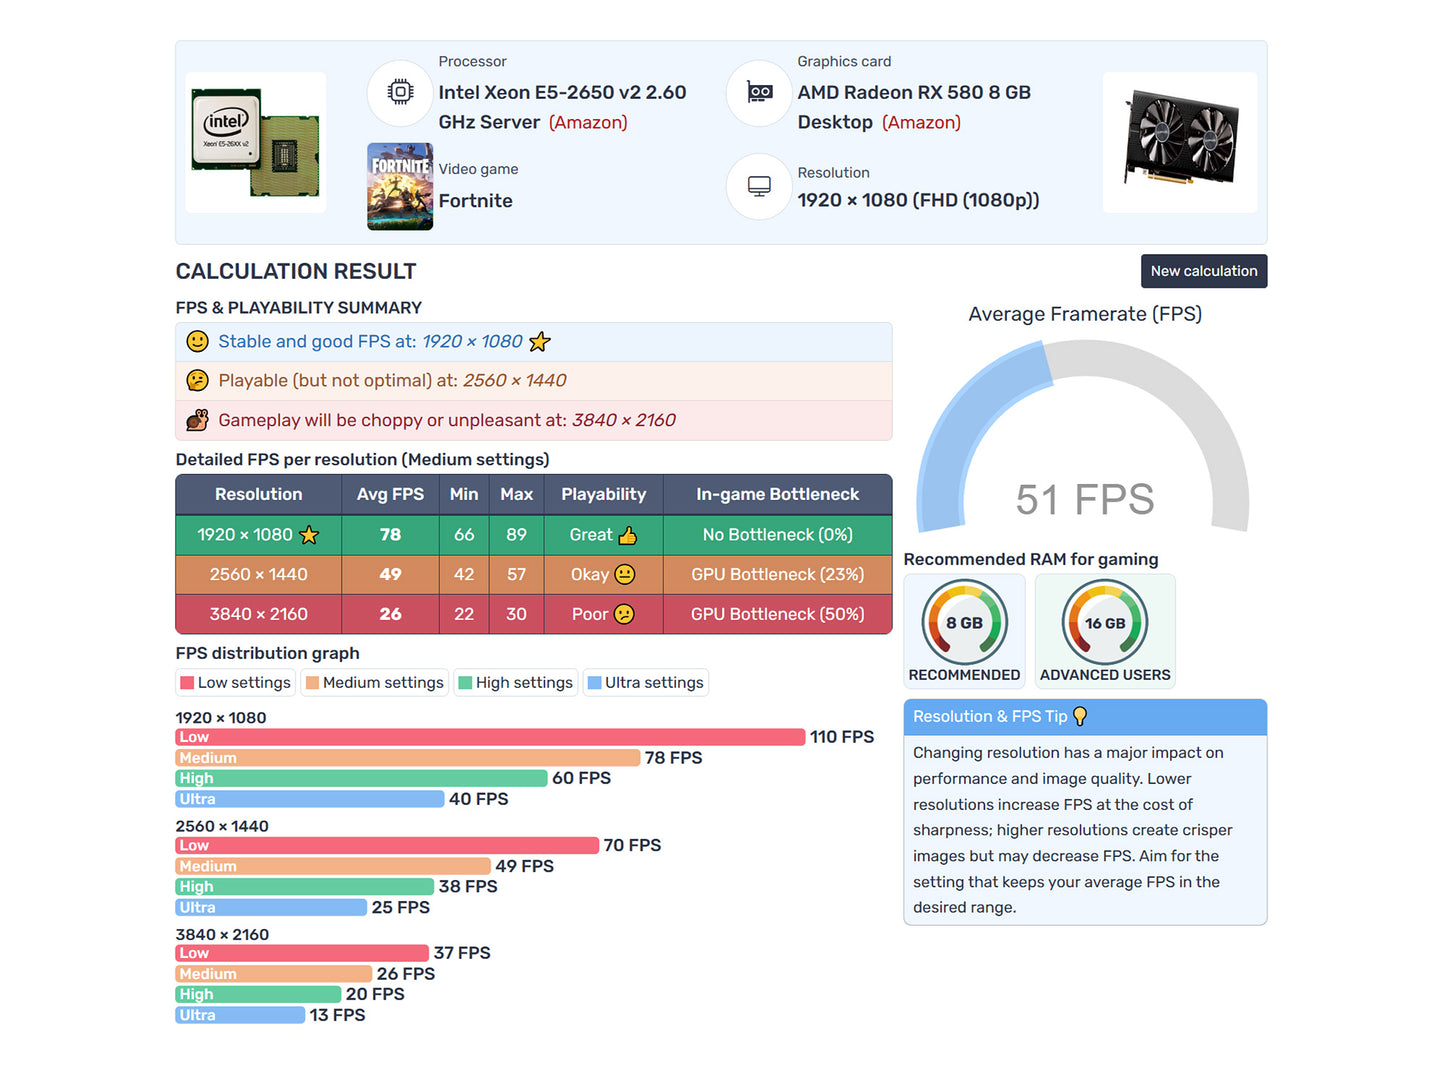1445x1084 pixels.
Task: Click the star icon beside 1920 × 1080 summary
Action: [540, 342]
